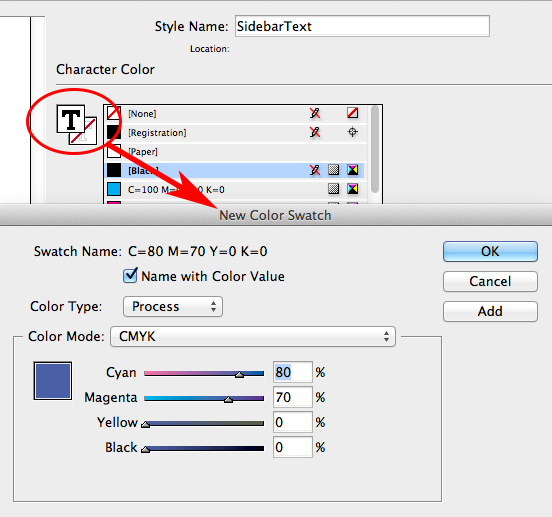The image size is (552, 517).
Task: Click the non-editable pencil icon on [None] row
Action: (315, 113)
